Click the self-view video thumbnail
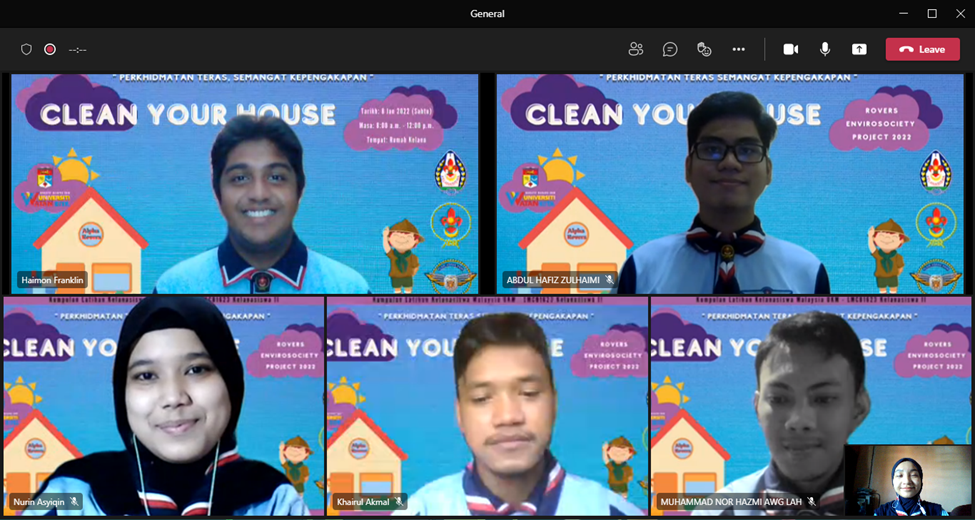975x520 pixels. 908,480
